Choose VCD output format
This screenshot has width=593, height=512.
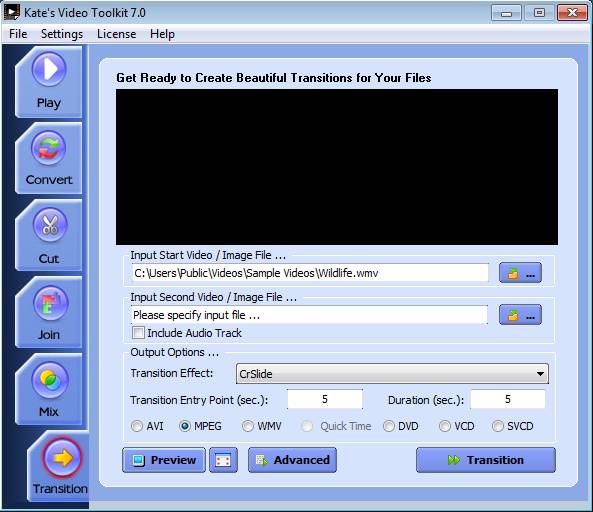point(445,426)
